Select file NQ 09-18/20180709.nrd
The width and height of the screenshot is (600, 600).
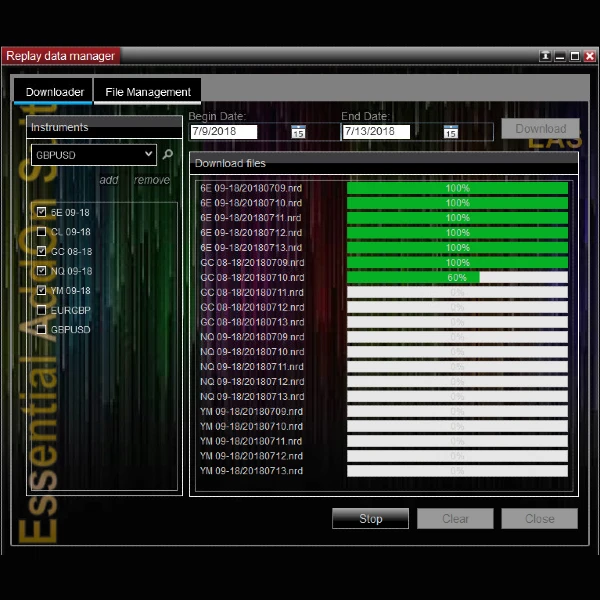[x=252, y=337]
